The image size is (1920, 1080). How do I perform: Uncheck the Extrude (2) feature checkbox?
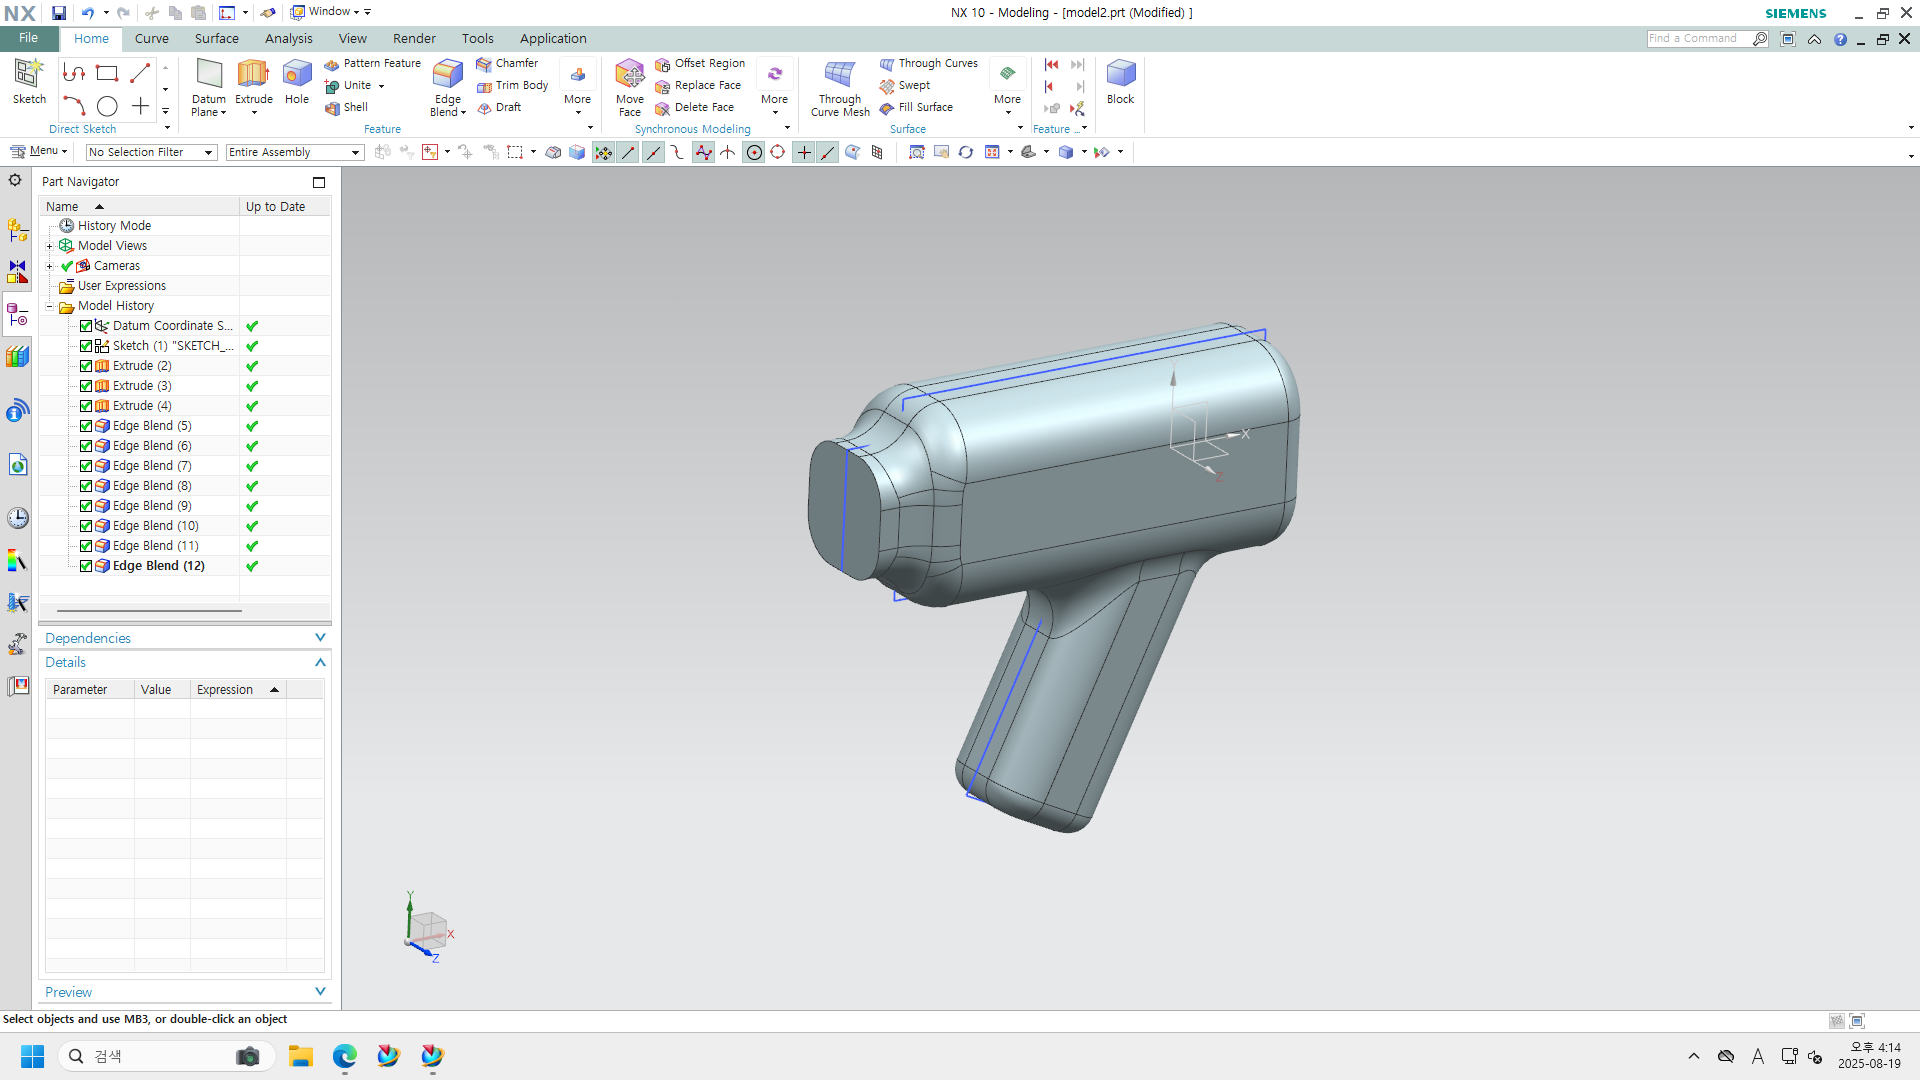[86, 366]
